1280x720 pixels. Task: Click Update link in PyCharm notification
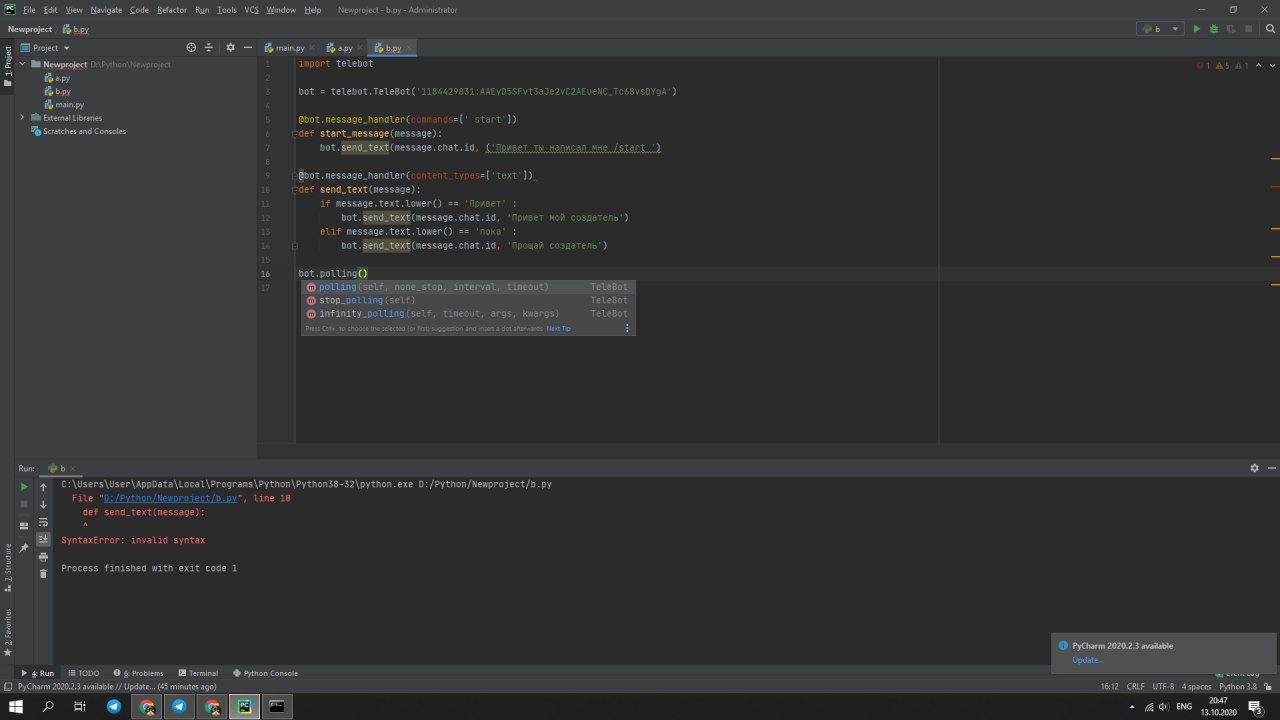tap(1087, 660)
